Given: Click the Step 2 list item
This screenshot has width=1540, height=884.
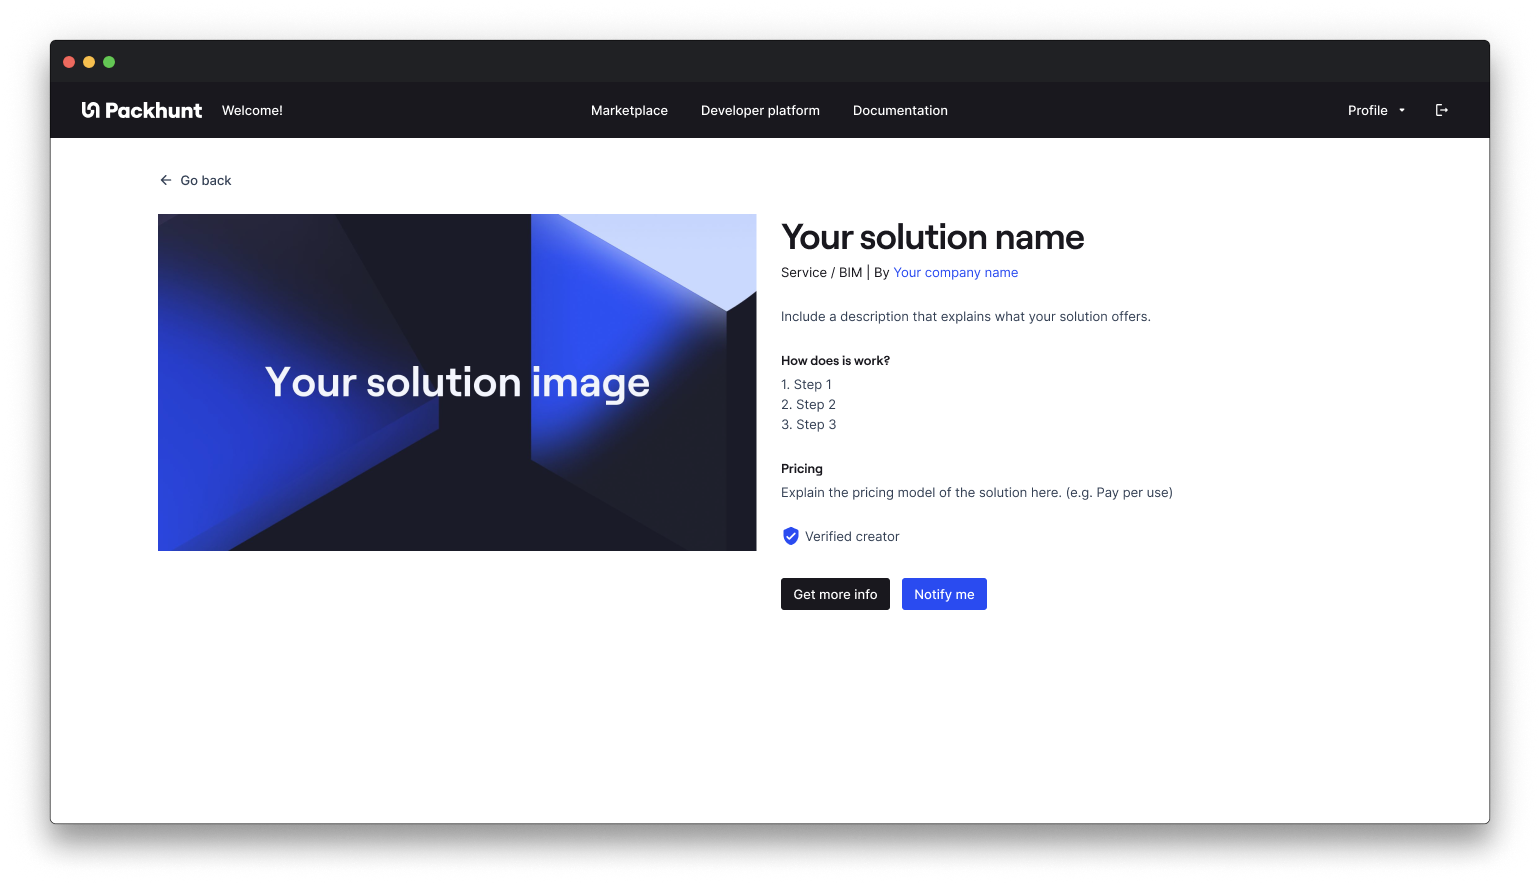Looking at the screenshot, I should (808, 404).
